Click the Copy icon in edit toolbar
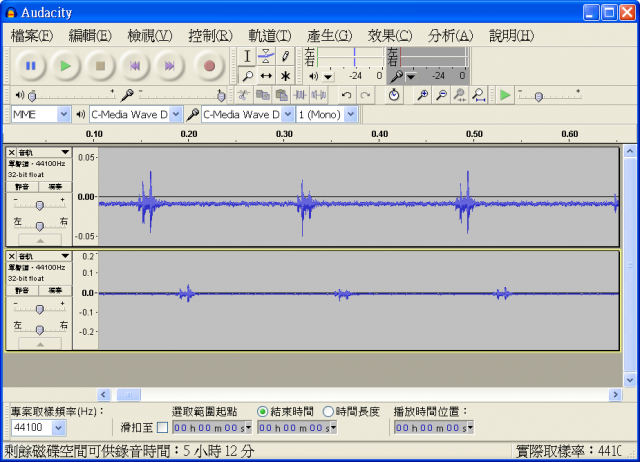Image resolution: width=640 pixels, height=462 pixels. click(x=262, y=96)
